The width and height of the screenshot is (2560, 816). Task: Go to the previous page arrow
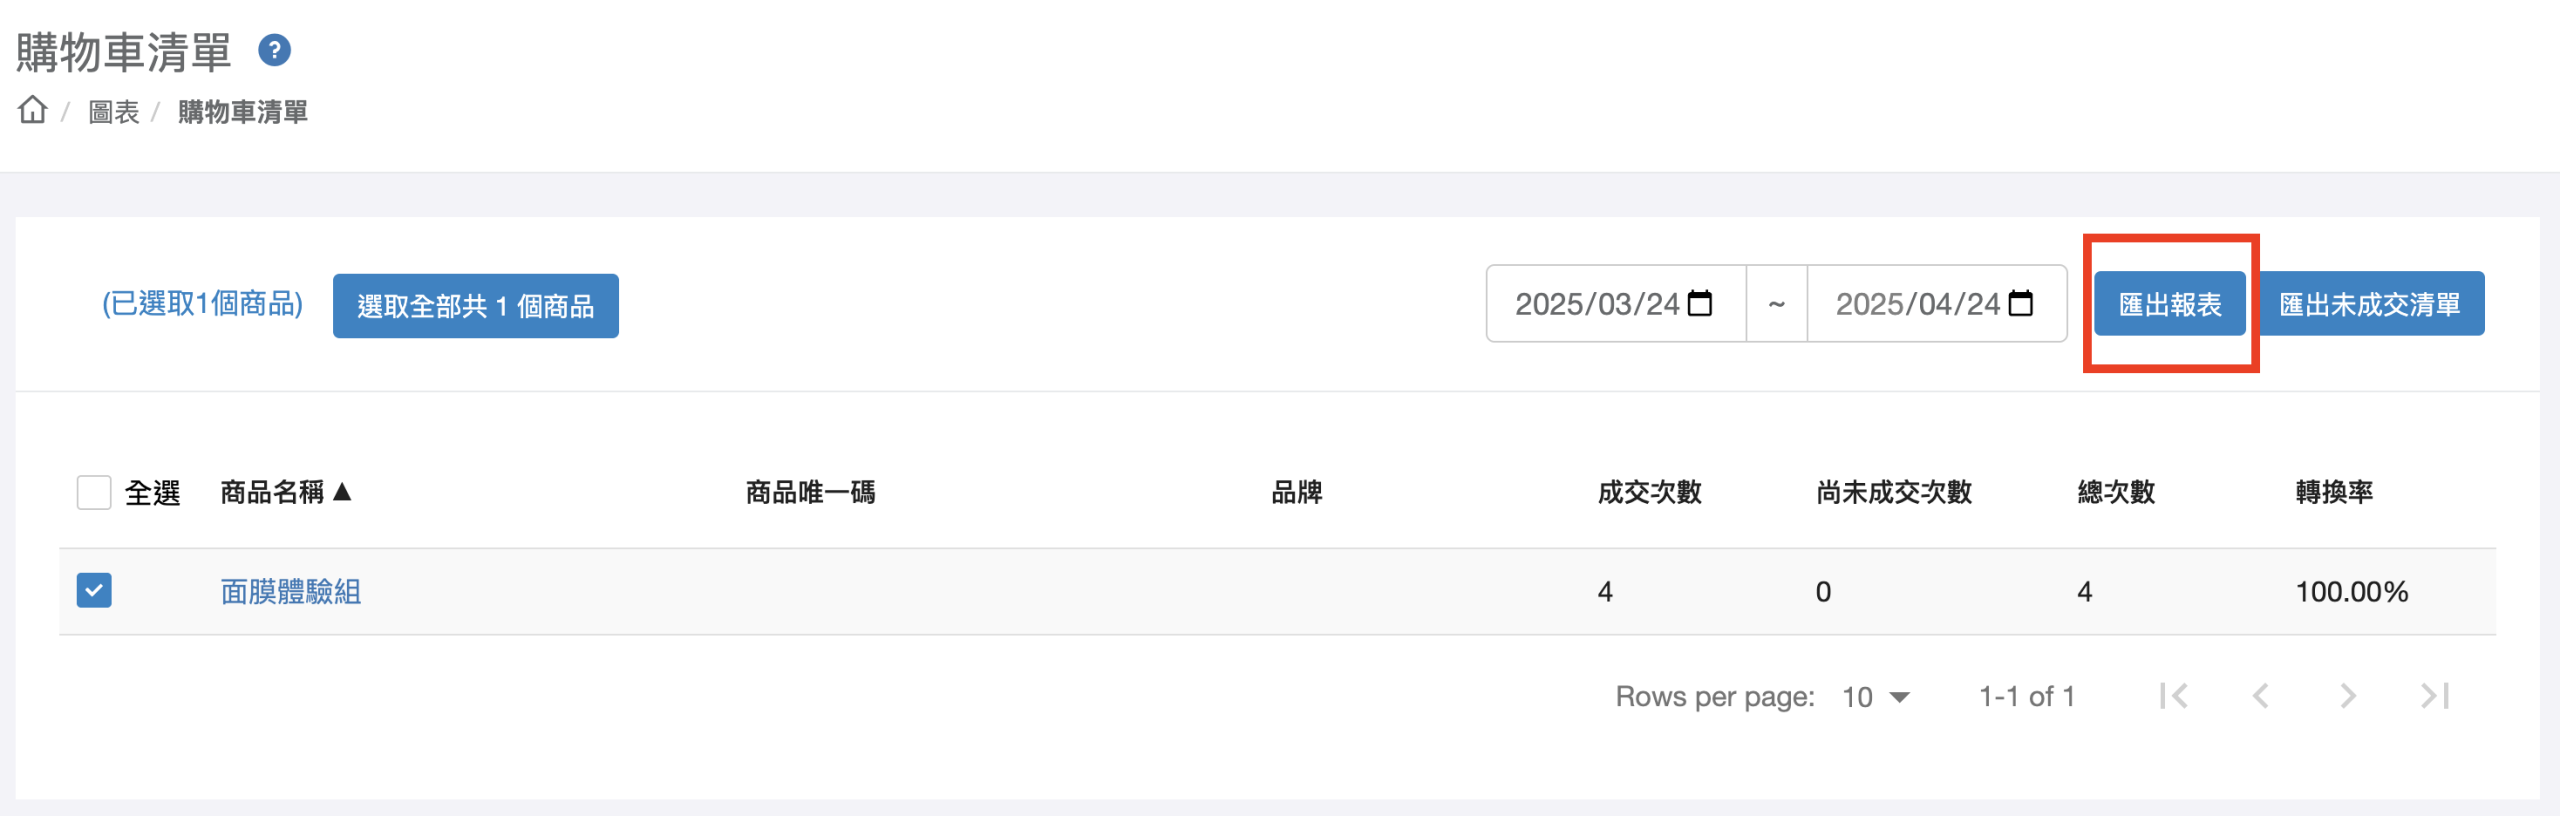(x=2260, y=696)
